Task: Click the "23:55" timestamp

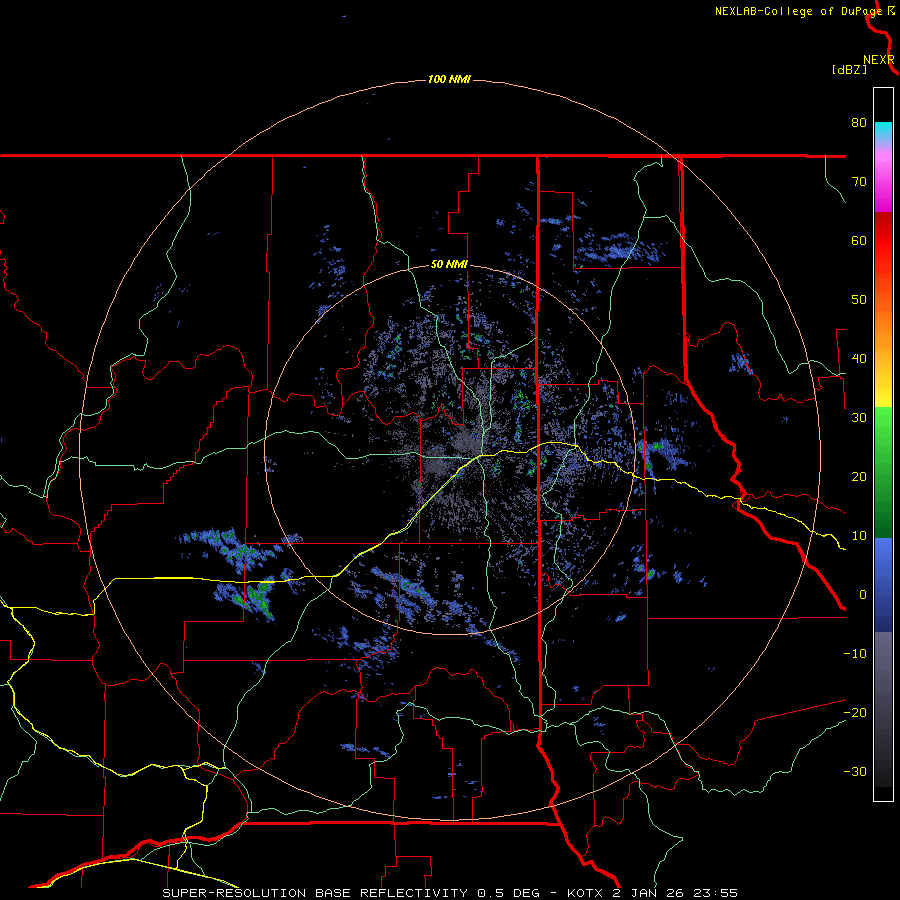Action: tap(717, 893)
